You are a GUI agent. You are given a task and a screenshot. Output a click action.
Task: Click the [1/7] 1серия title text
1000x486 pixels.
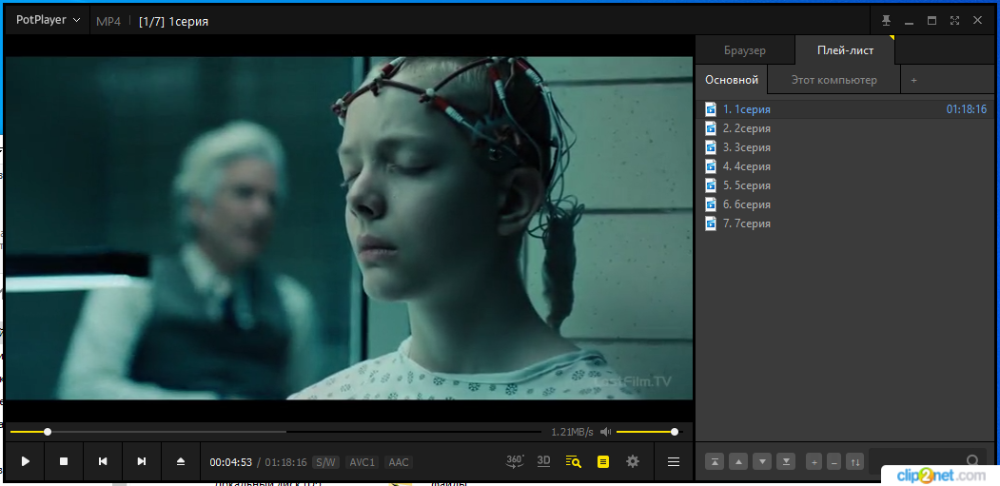point(173,21)
